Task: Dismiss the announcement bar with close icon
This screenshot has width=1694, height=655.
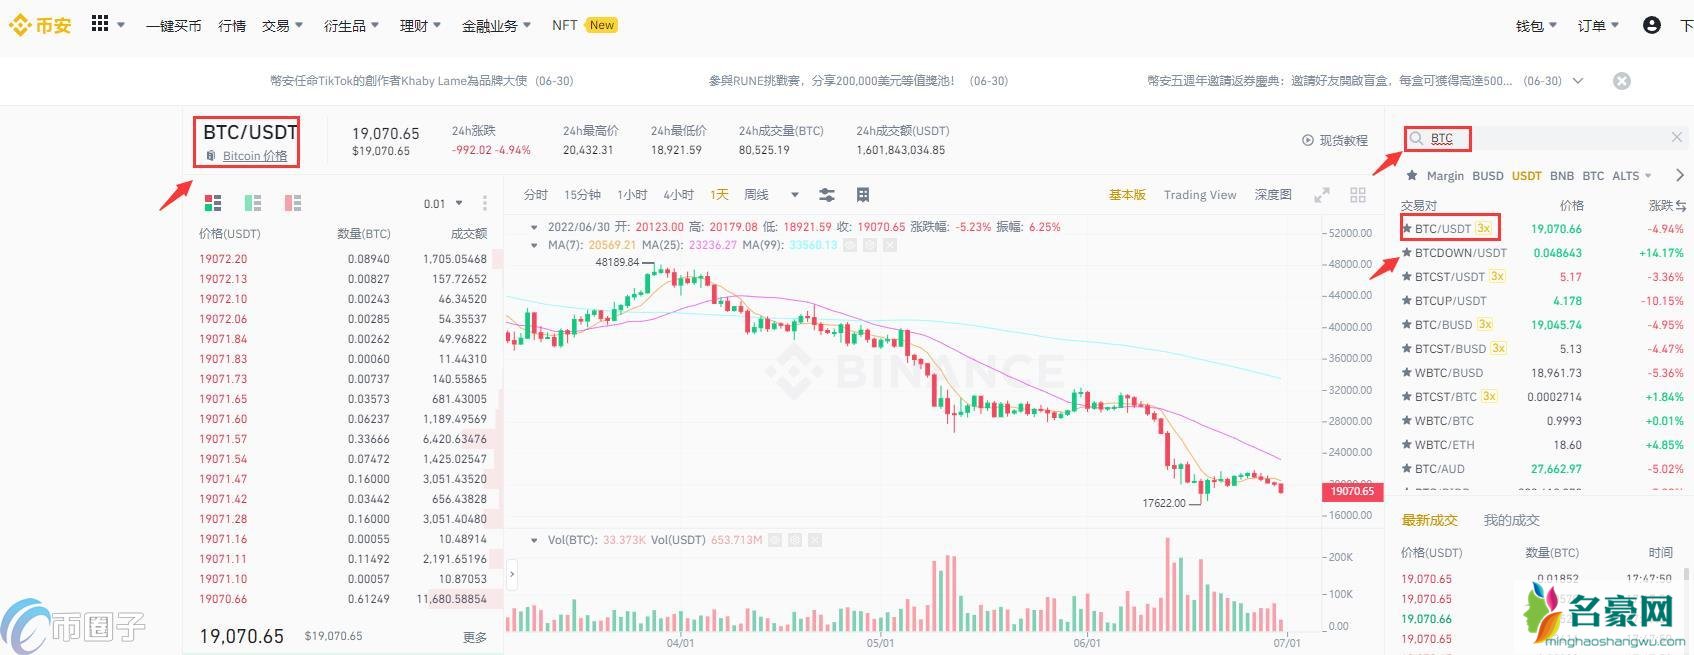Action: pyautogui.click(x=1622, y=81)
